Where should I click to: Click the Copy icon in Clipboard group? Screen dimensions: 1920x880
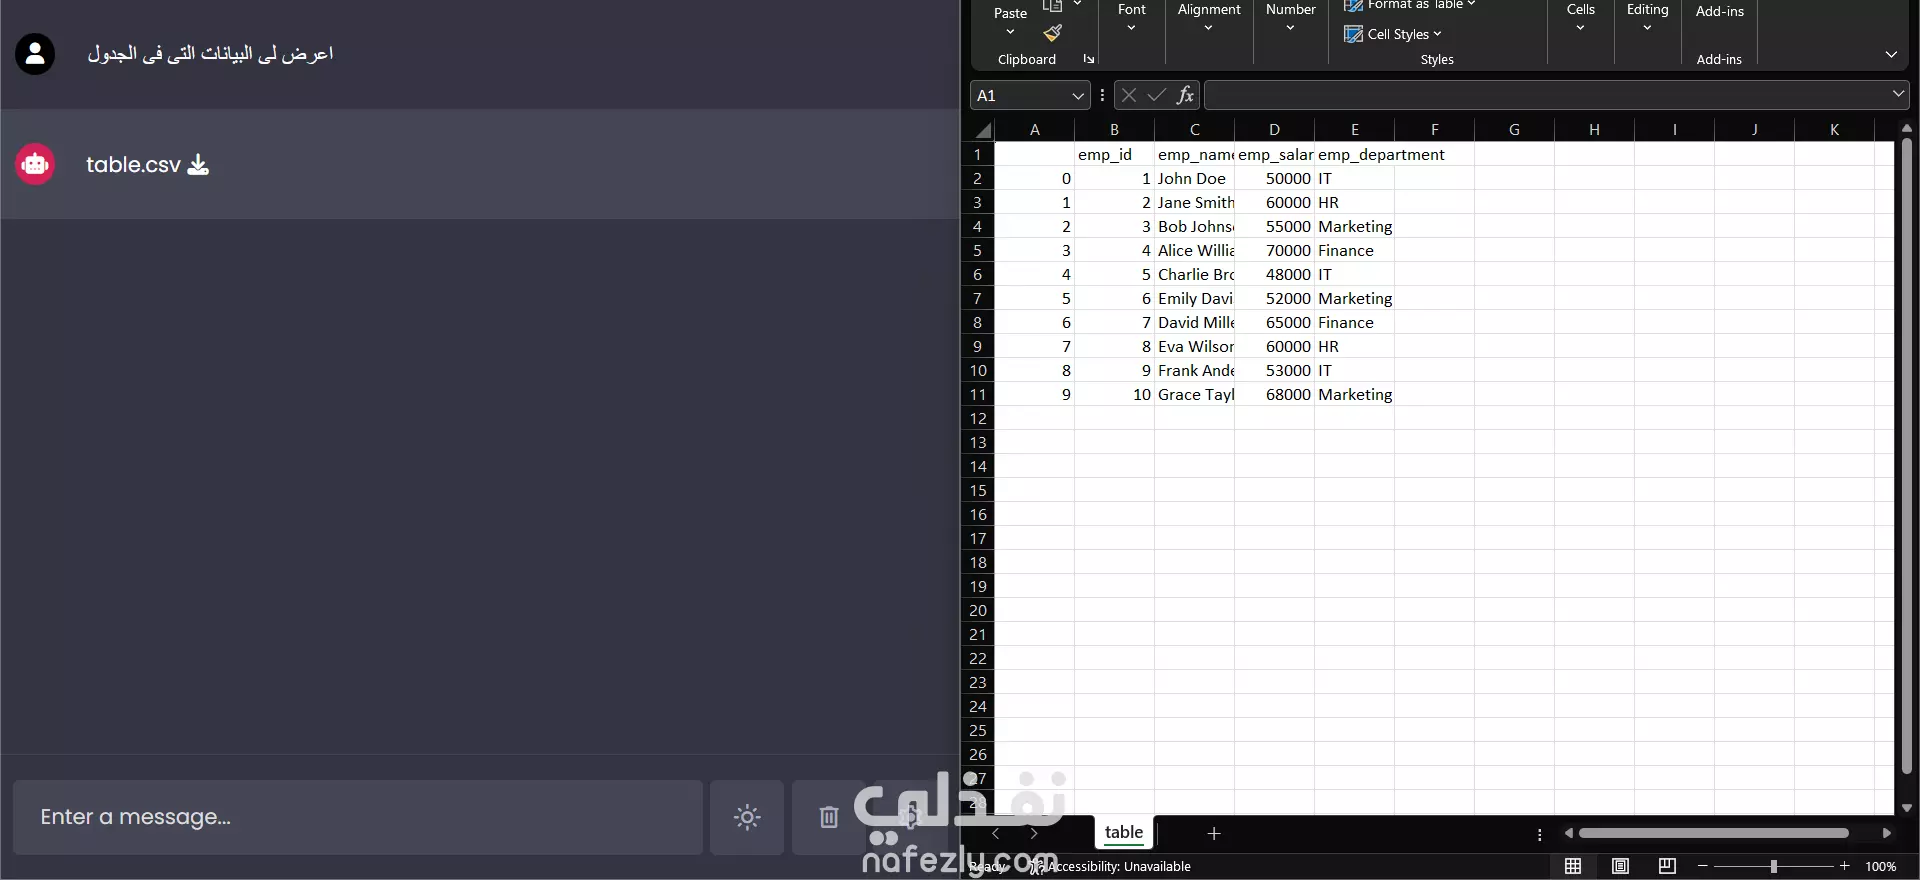1052,6
